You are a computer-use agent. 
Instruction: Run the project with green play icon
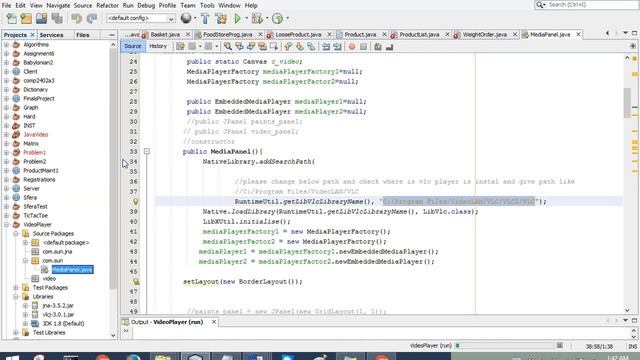(x=237, y=18)
